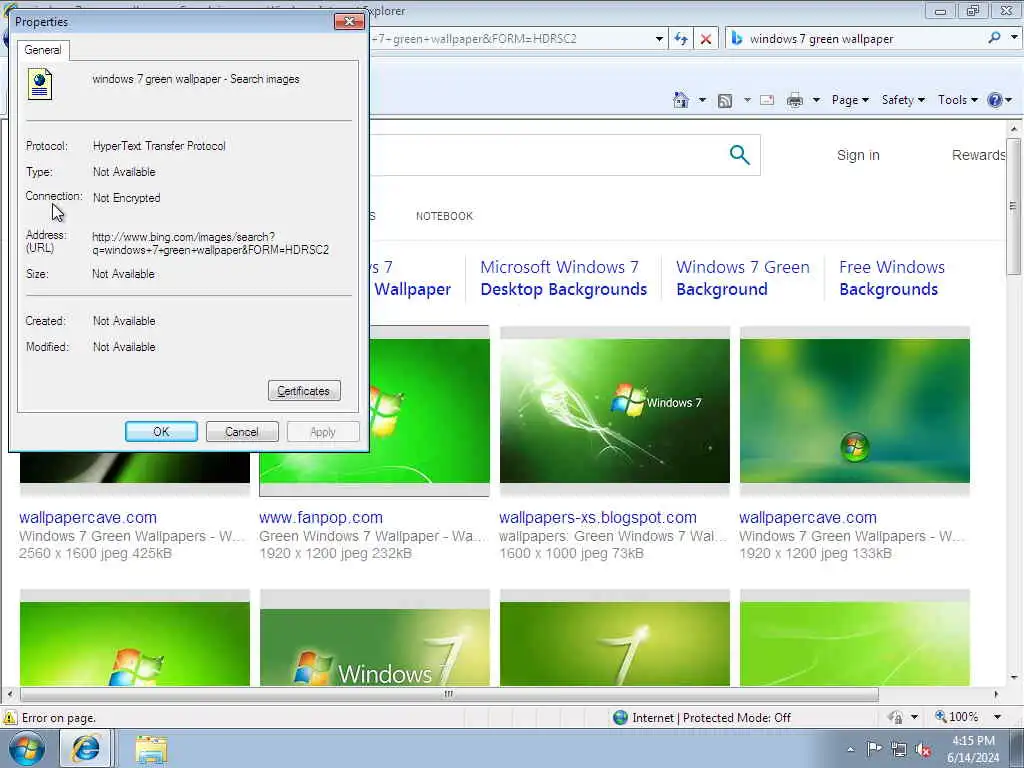Click Windows 7 Green Background suggestion
1024x768 pixels.
743,278
